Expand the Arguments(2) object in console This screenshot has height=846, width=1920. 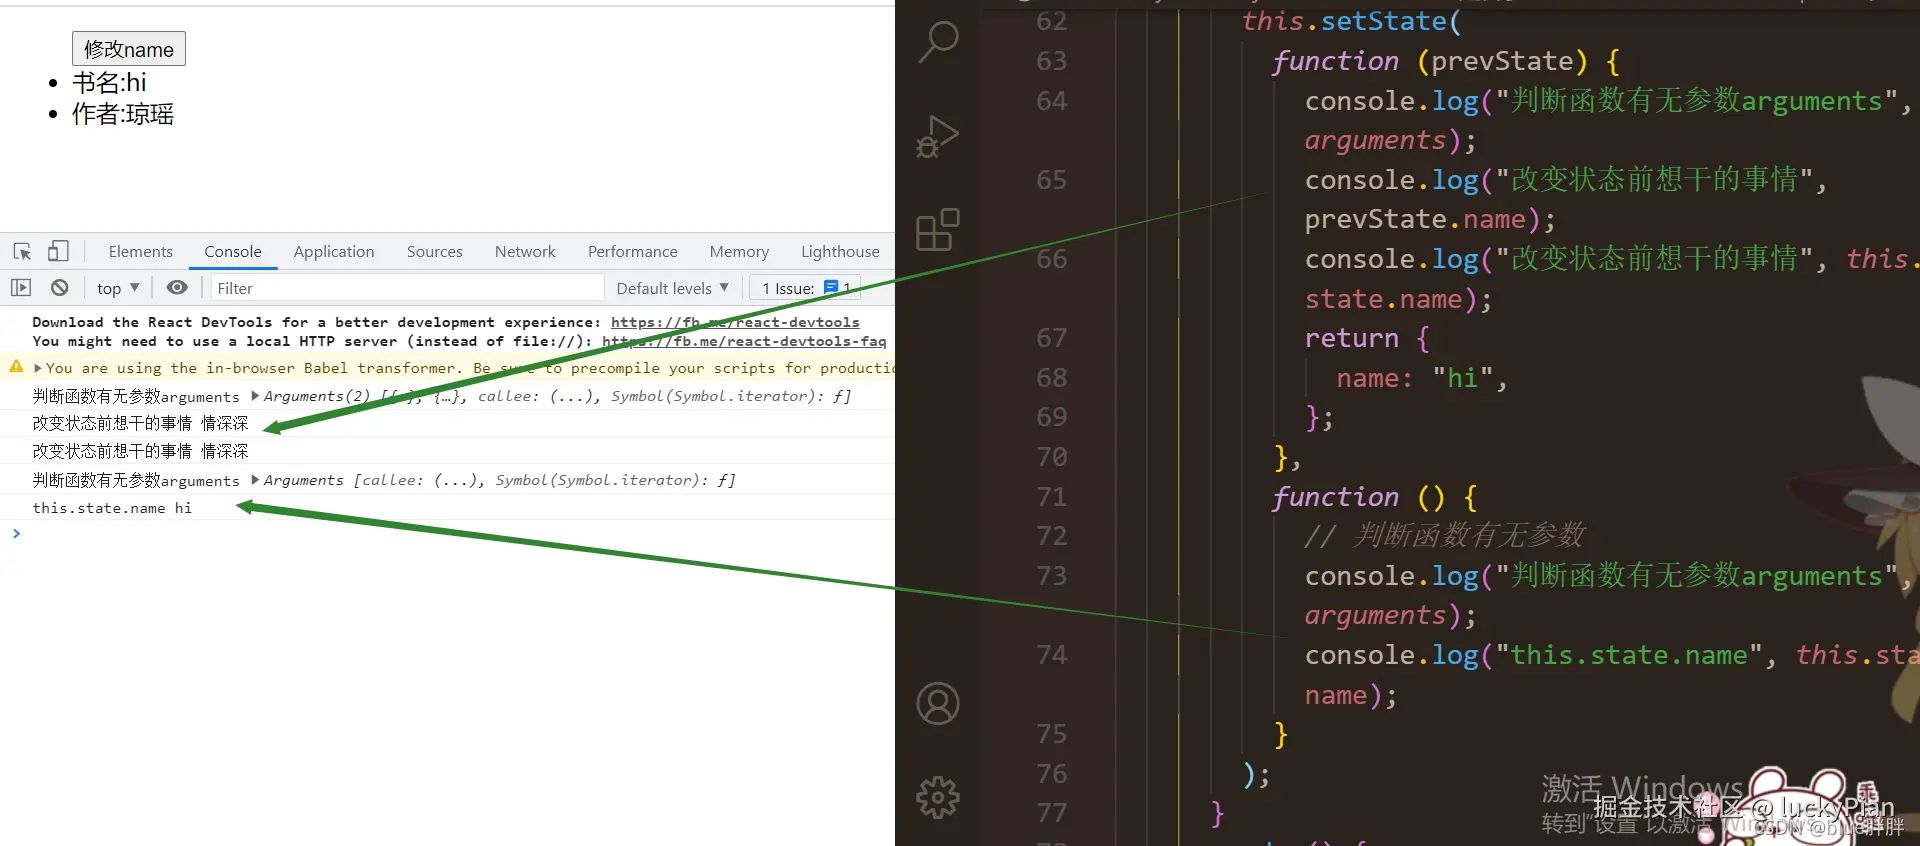[x=255, y=396]
